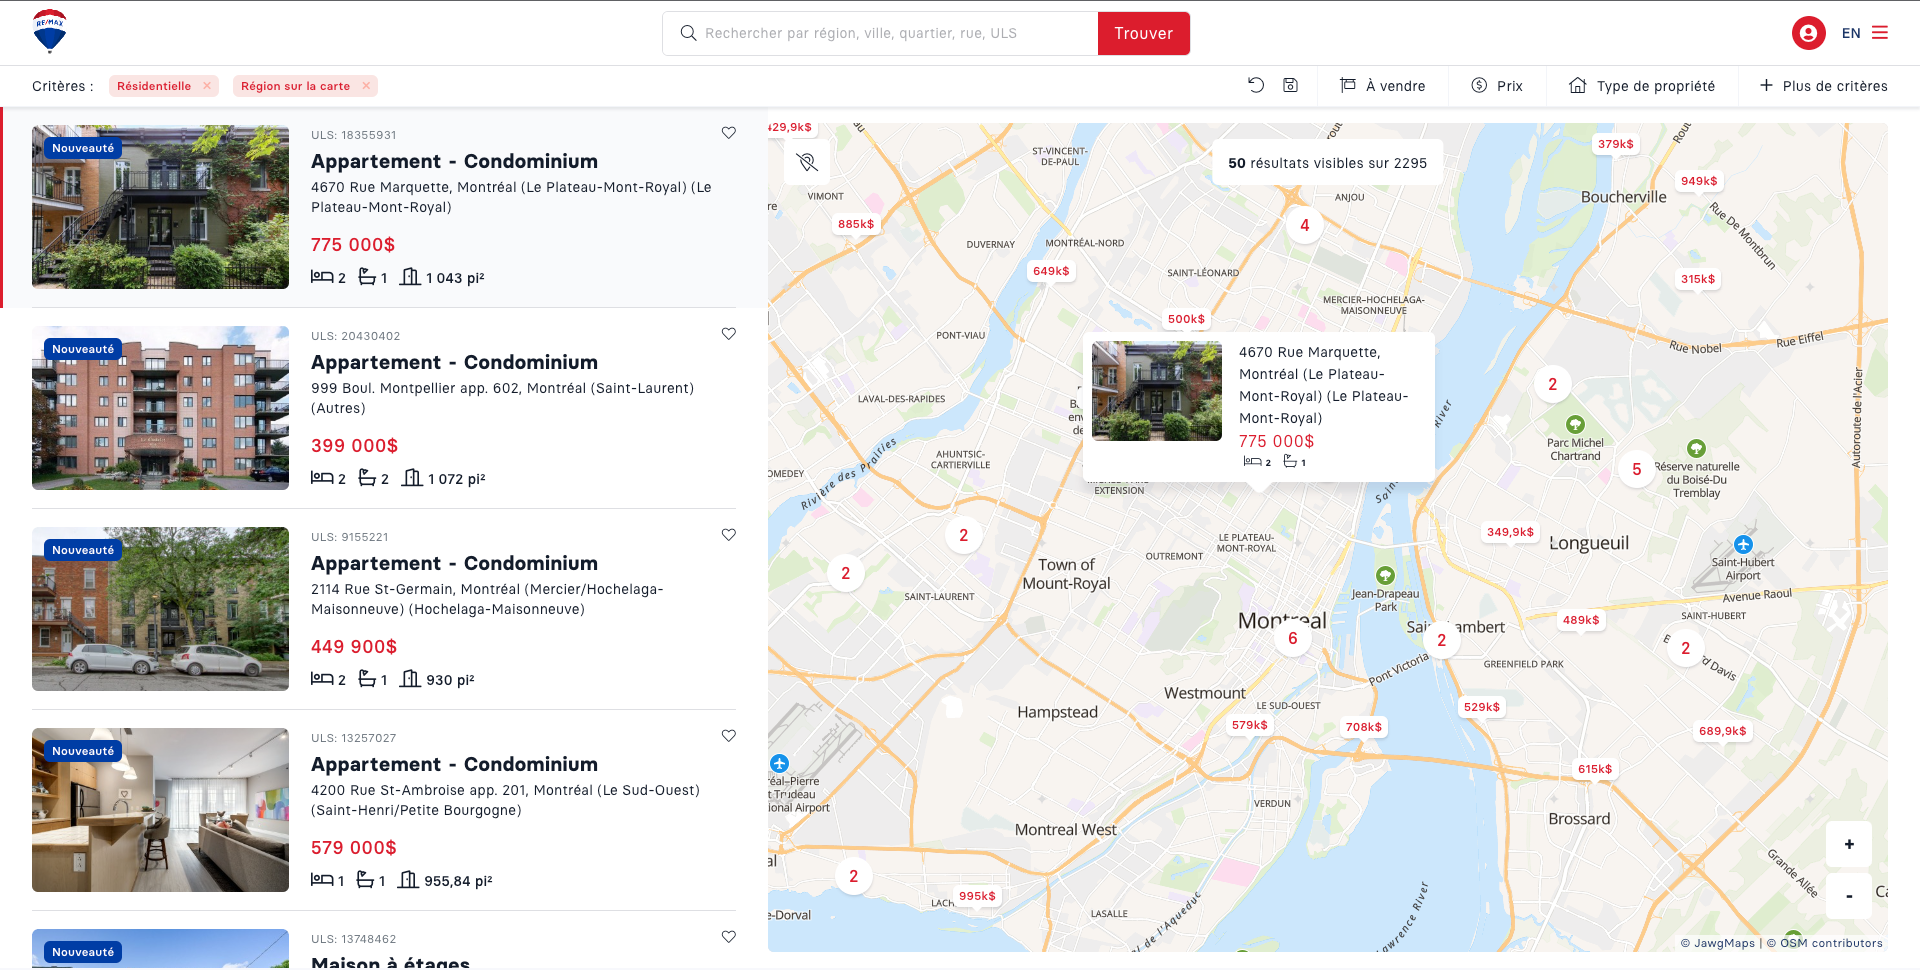The height and width of the screenshot is (970, 1920).
Task: Open the listing title with ULS 9155221
Action: coord(454,563)
